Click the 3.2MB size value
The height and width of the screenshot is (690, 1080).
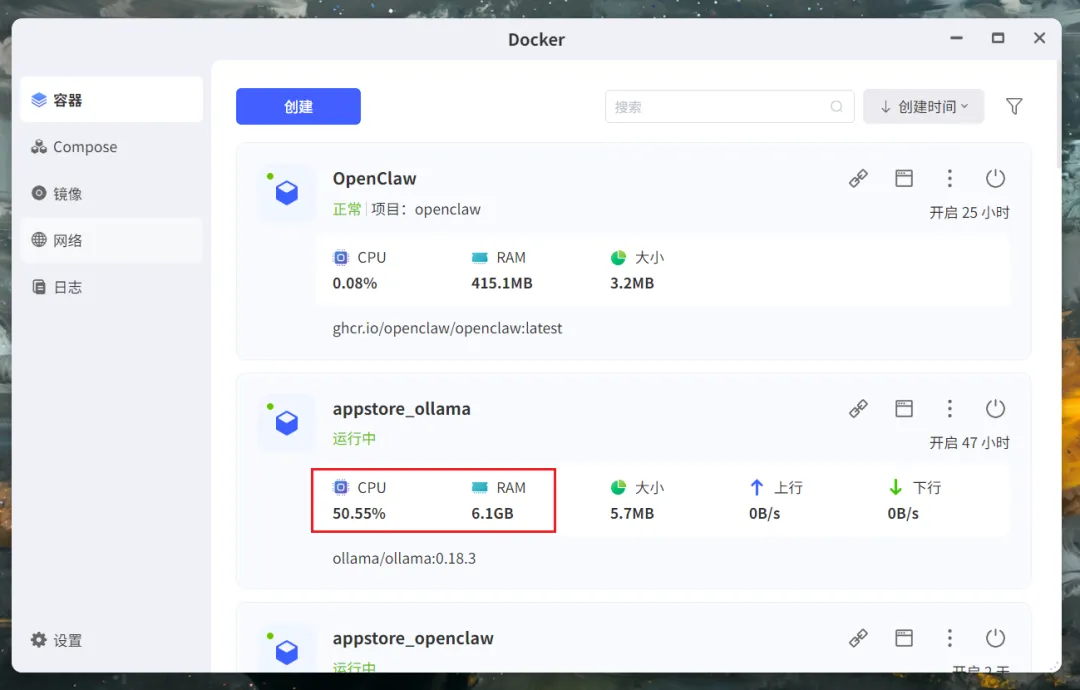tap(632, 283)
